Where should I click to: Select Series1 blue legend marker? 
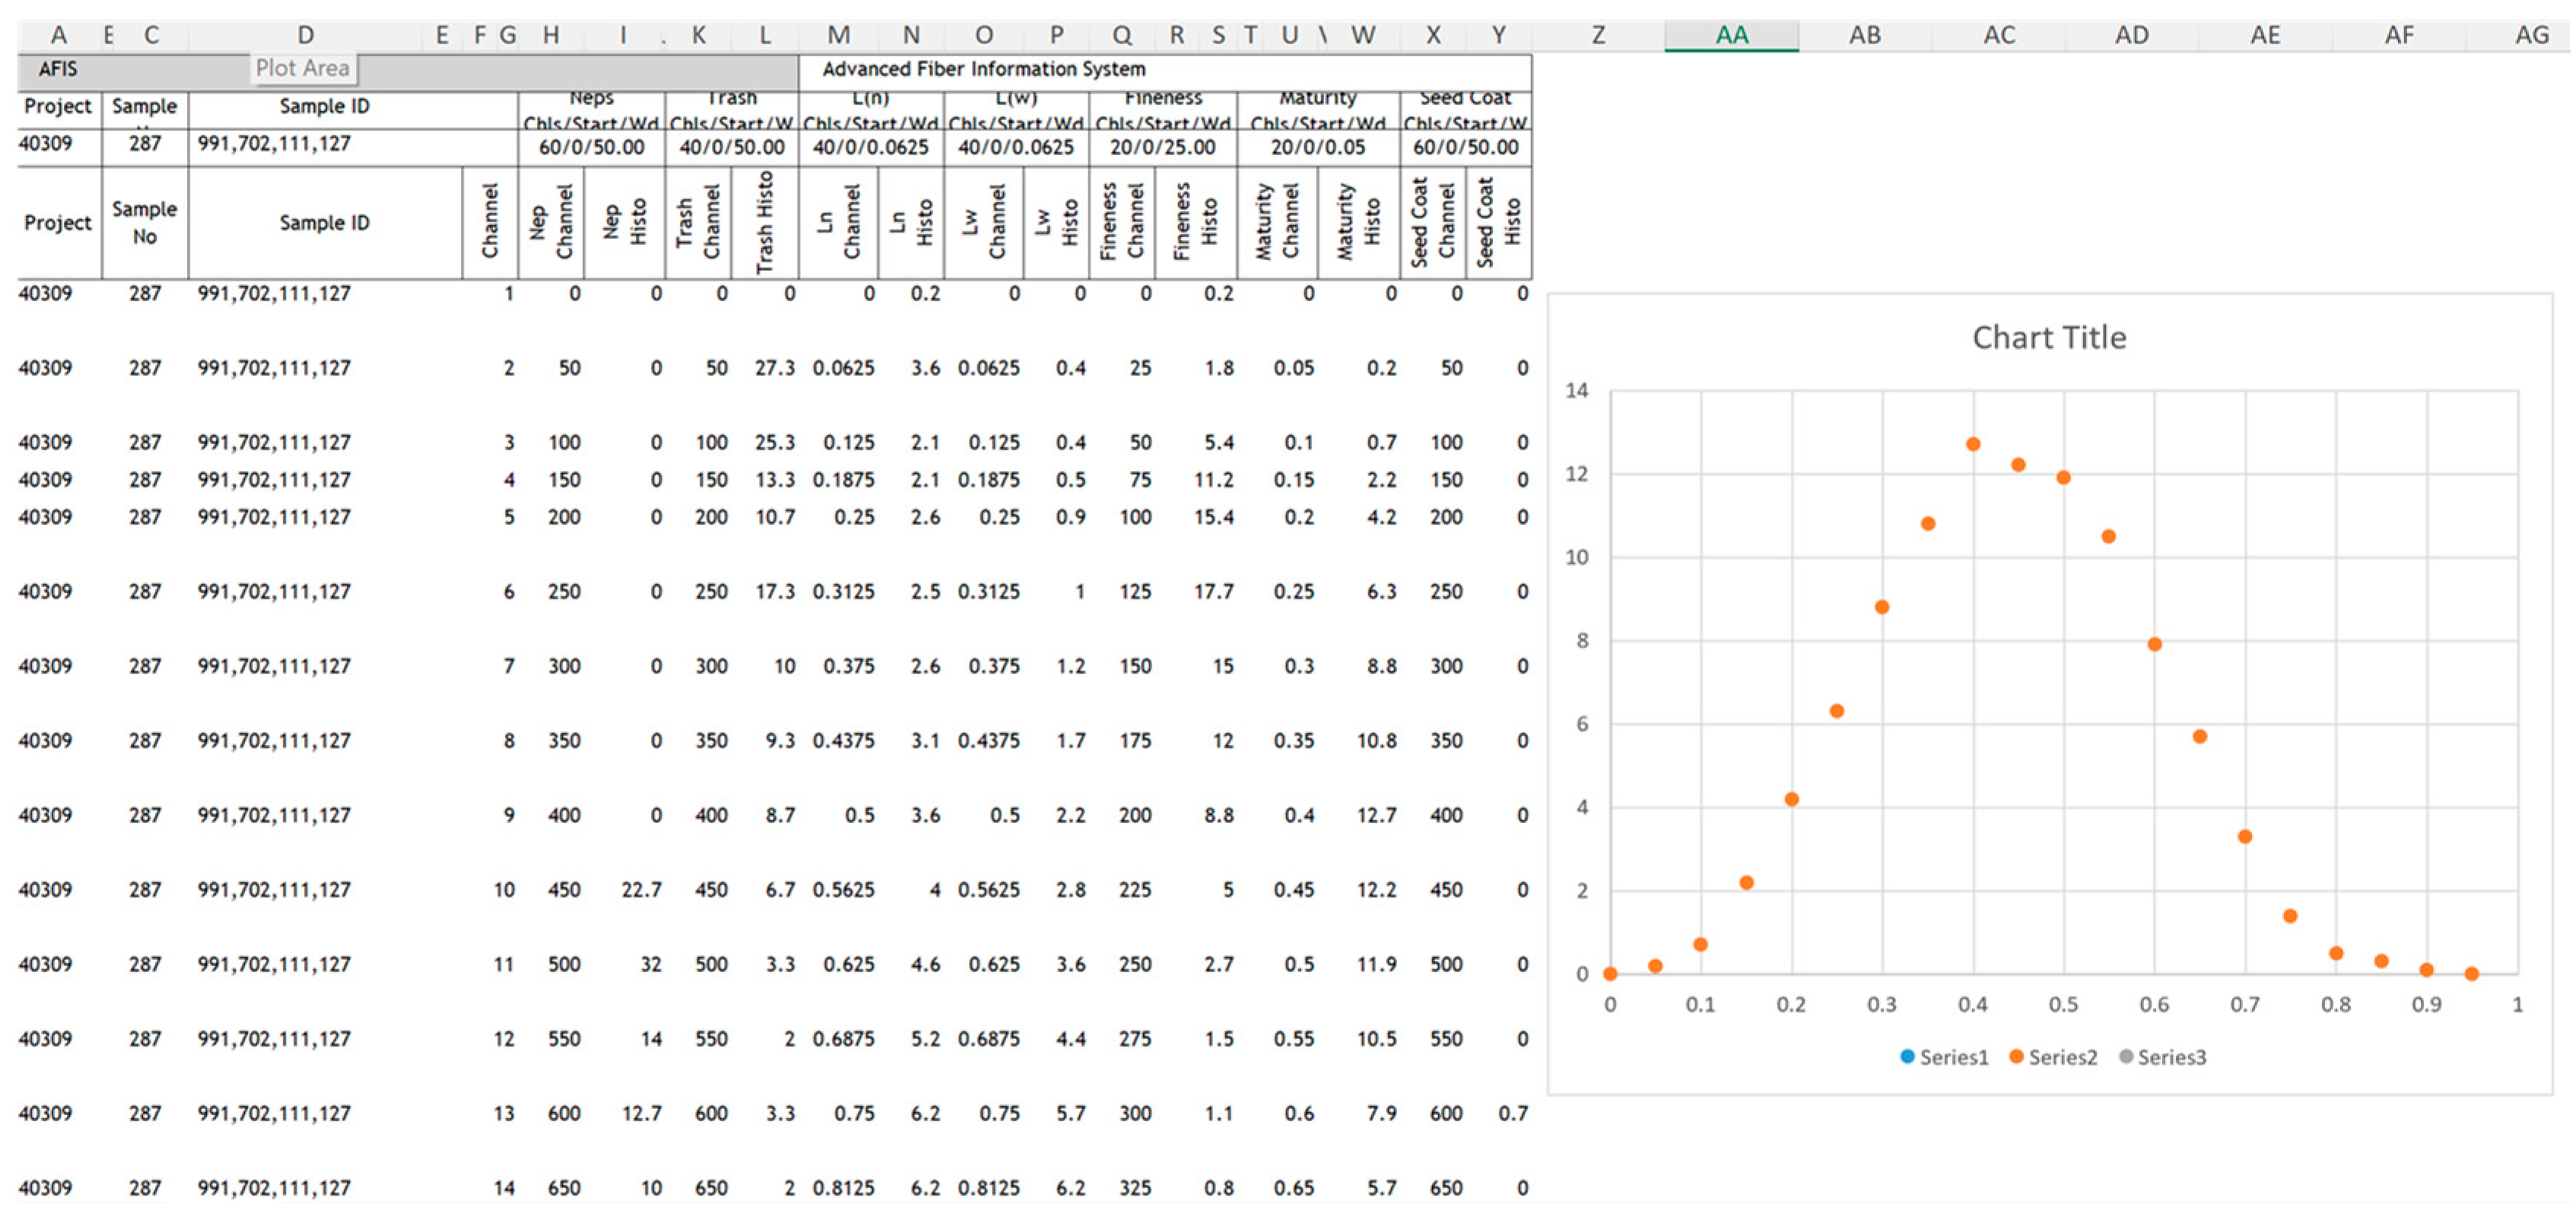[1907, 1057]
